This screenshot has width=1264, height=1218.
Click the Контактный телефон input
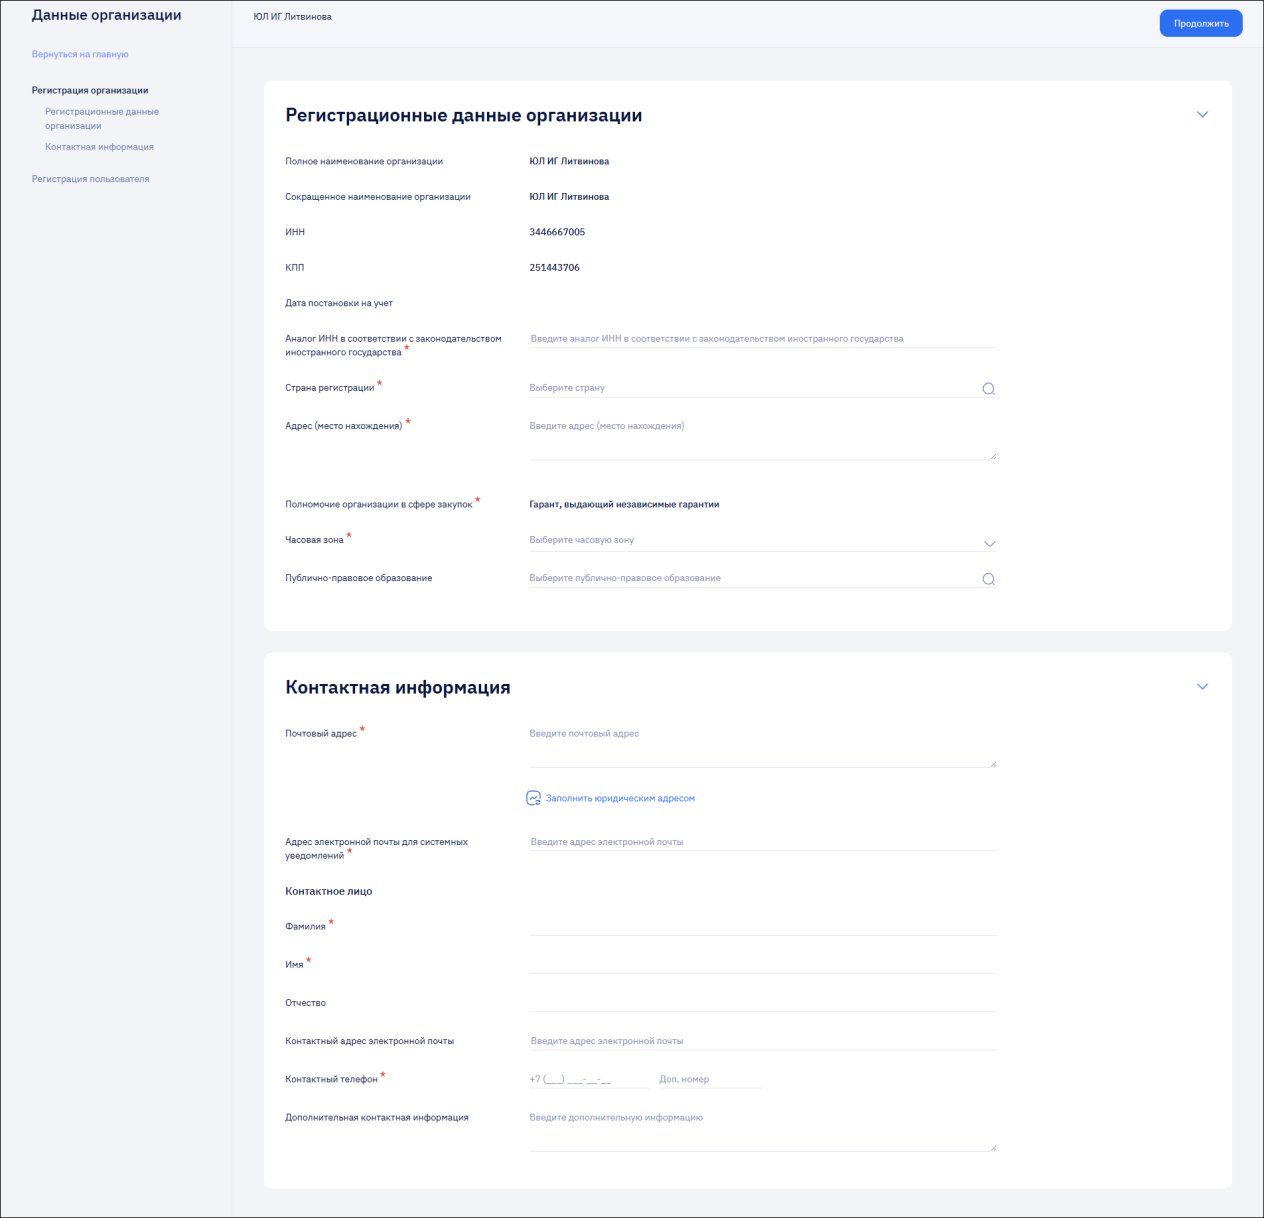(x=588, y=1079)
